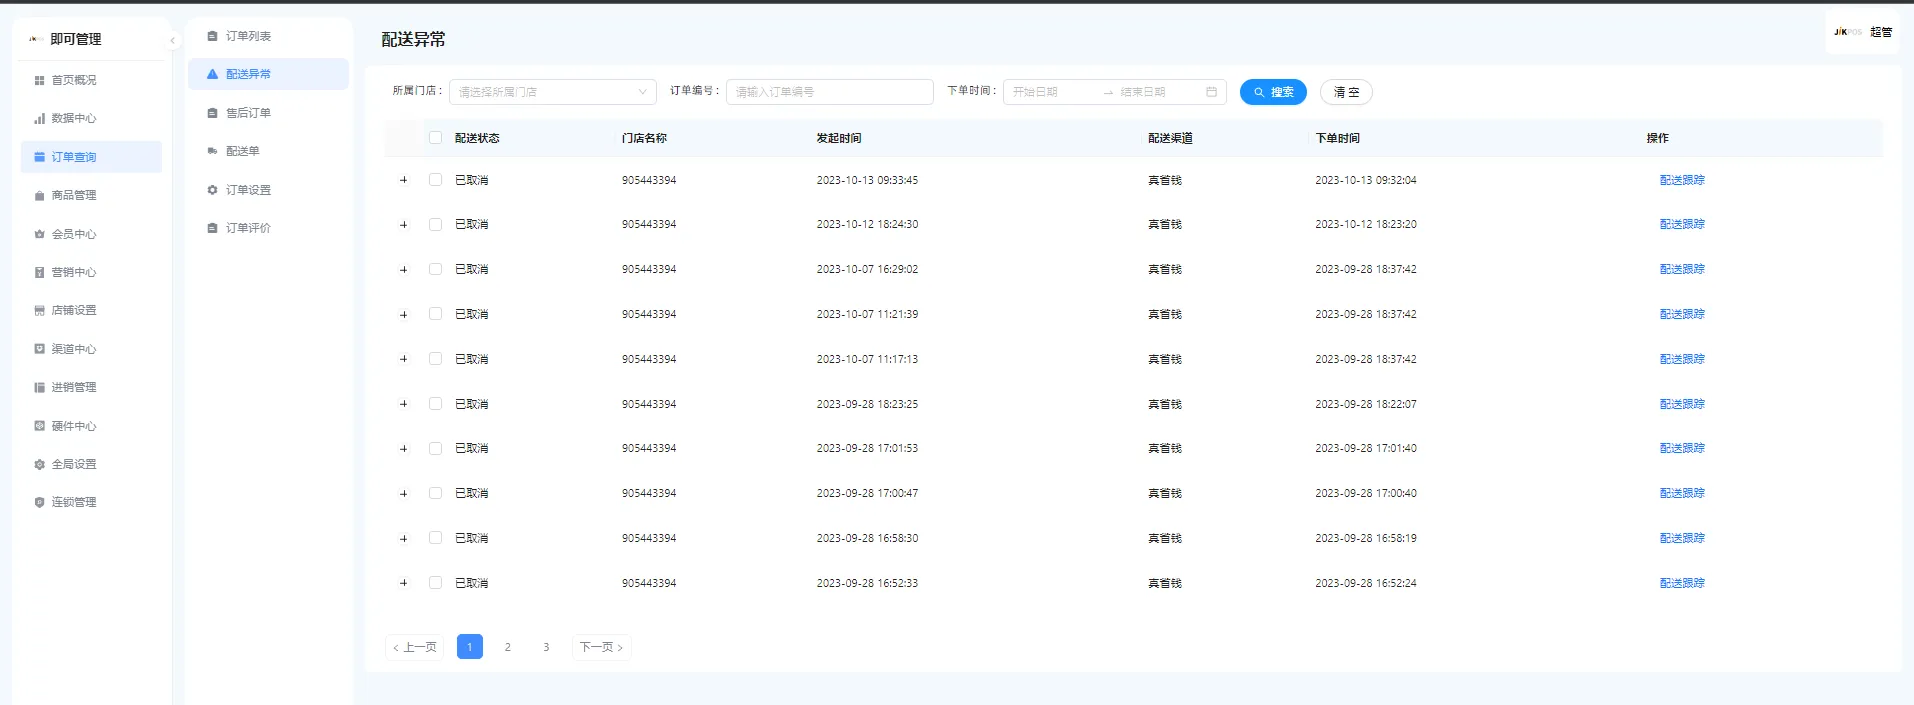Image resolution: width=1914 pixels, height=705 pixels.
Task: Click the 会员中心 sidebar icon
Action: pos(39,234)
